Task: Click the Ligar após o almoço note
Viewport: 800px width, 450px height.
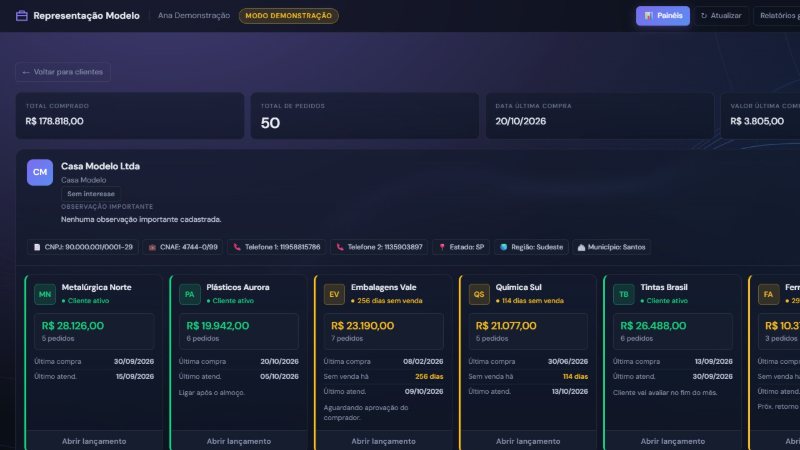Action: (212, 392)
